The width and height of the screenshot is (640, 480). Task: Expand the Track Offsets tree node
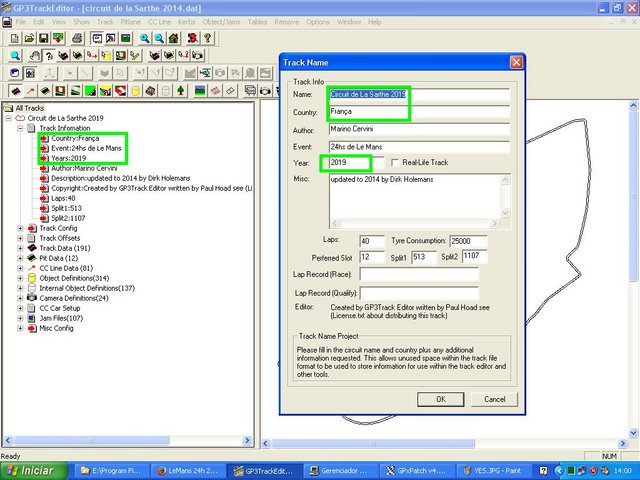point(20,238)
